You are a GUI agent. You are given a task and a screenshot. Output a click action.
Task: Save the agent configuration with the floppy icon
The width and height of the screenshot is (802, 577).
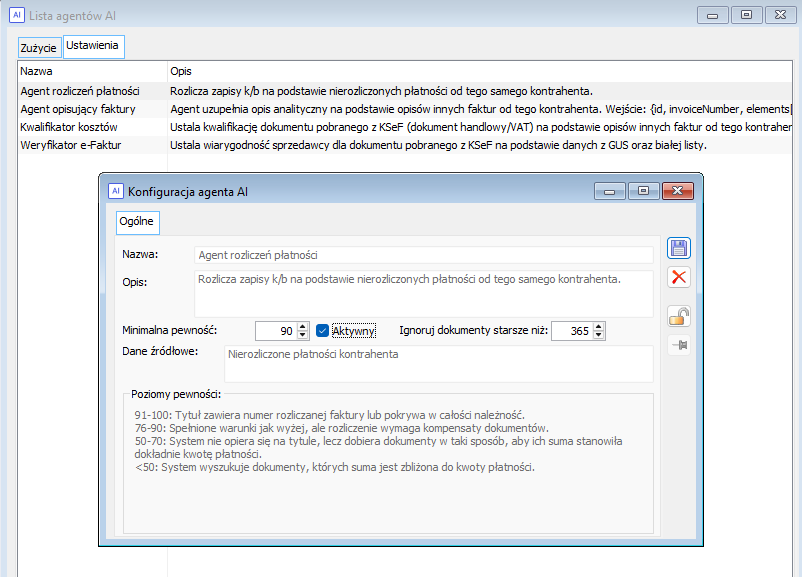click(679, 249)
